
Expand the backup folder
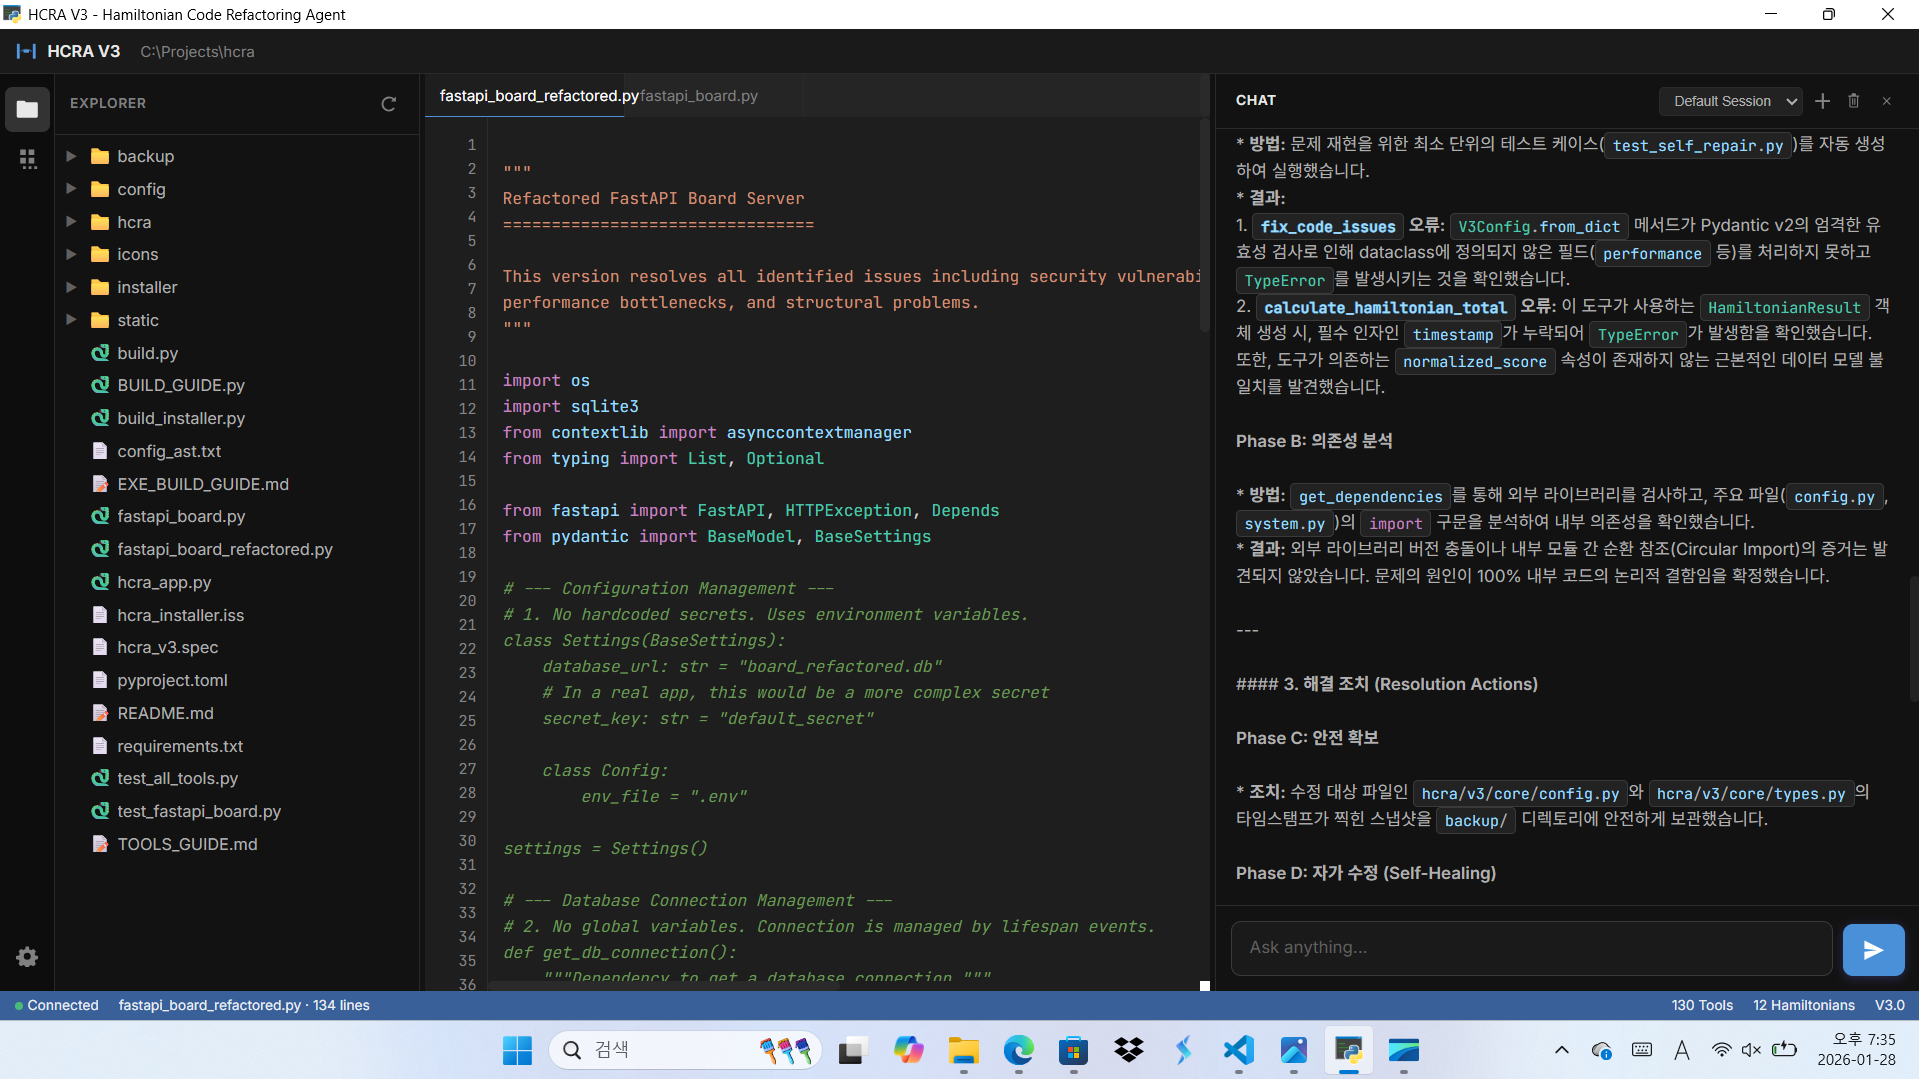71,156
